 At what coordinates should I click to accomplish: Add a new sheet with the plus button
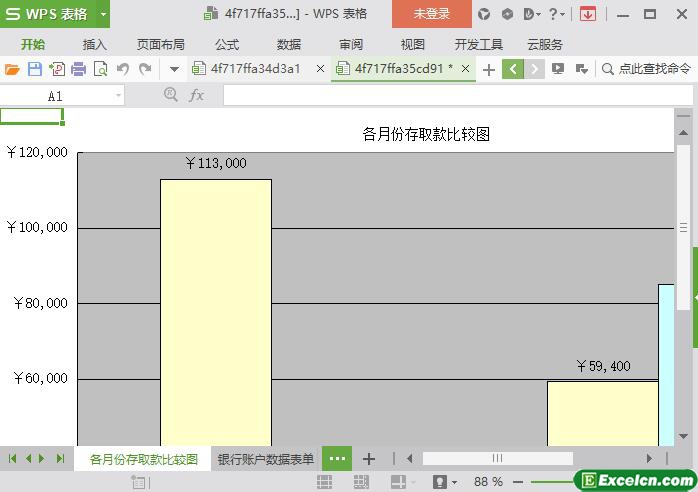369,459
